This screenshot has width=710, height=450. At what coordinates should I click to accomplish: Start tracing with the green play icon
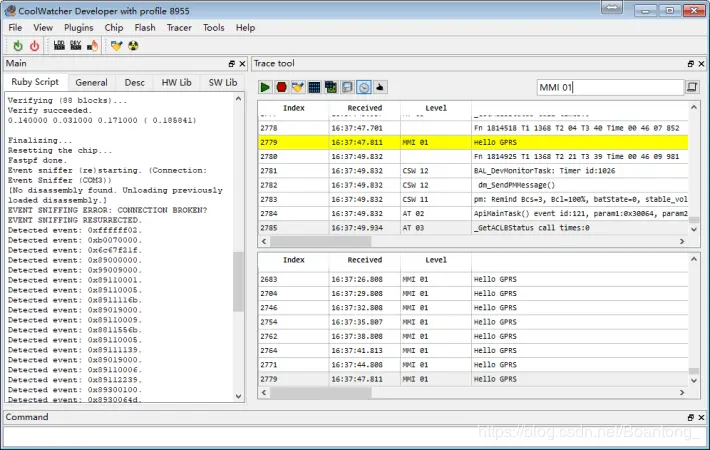[x=265, y=87]
